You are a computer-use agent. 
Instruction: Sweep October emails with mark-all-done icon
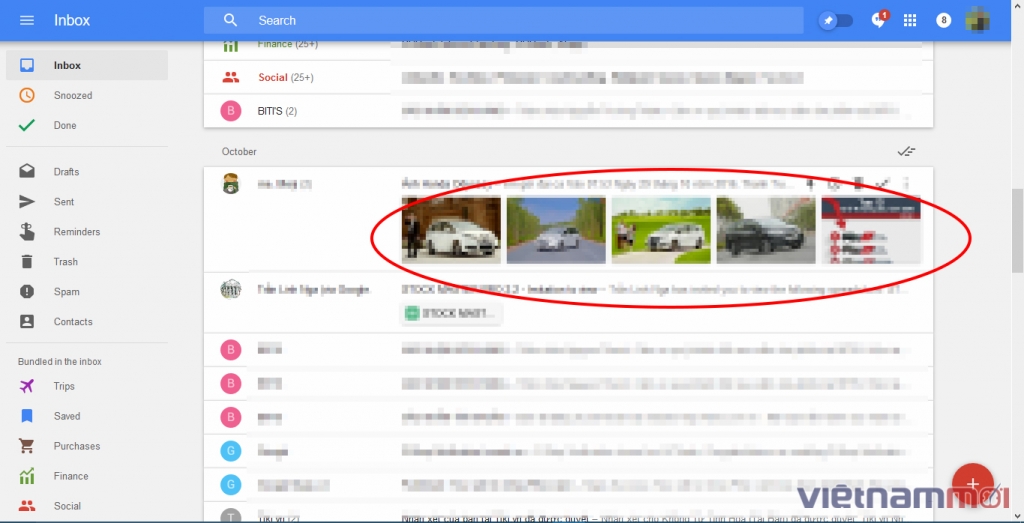(x=906, y=151)
